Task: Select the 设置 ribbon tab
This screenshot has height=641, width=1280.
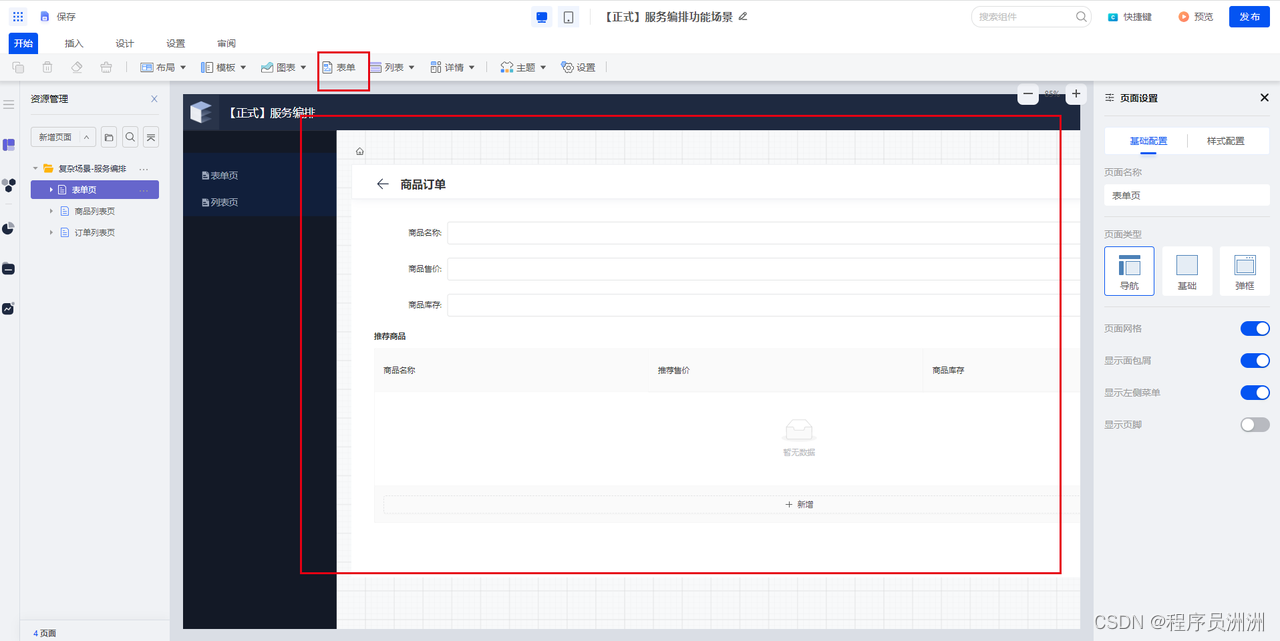Action: pyautogui.click(x=176, y=43)
